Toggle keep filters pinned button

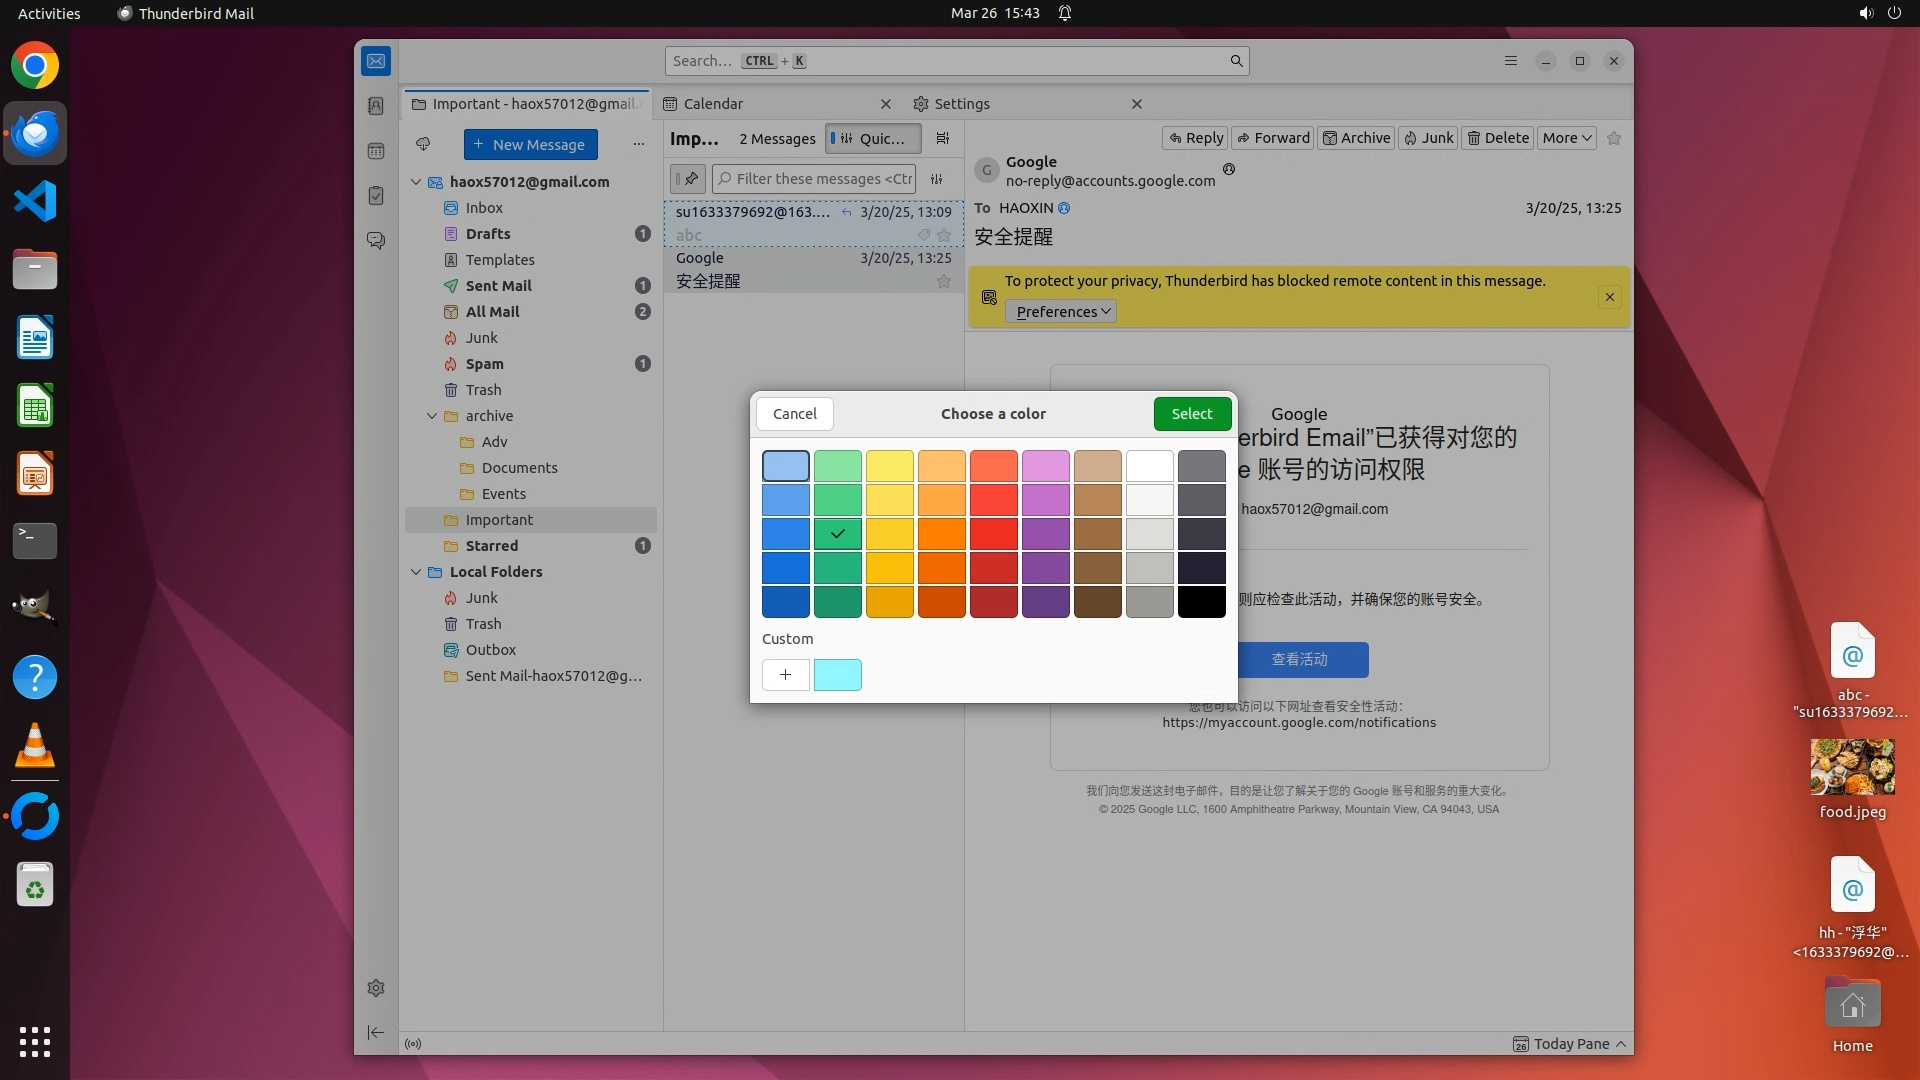[x=688, y=179]
